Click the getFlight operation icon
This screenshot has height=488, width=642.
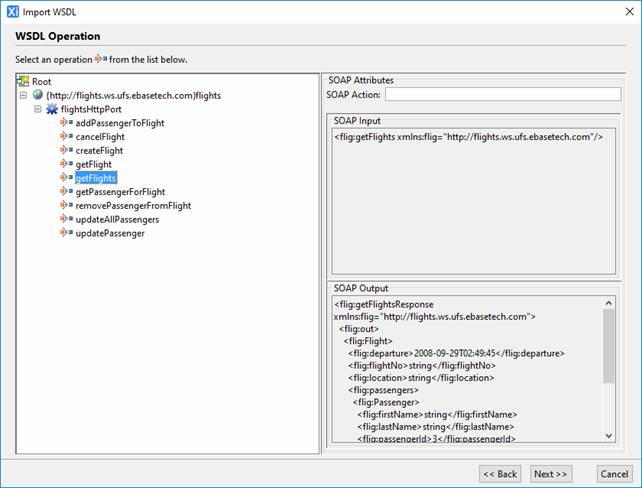(x=67, y=164)
